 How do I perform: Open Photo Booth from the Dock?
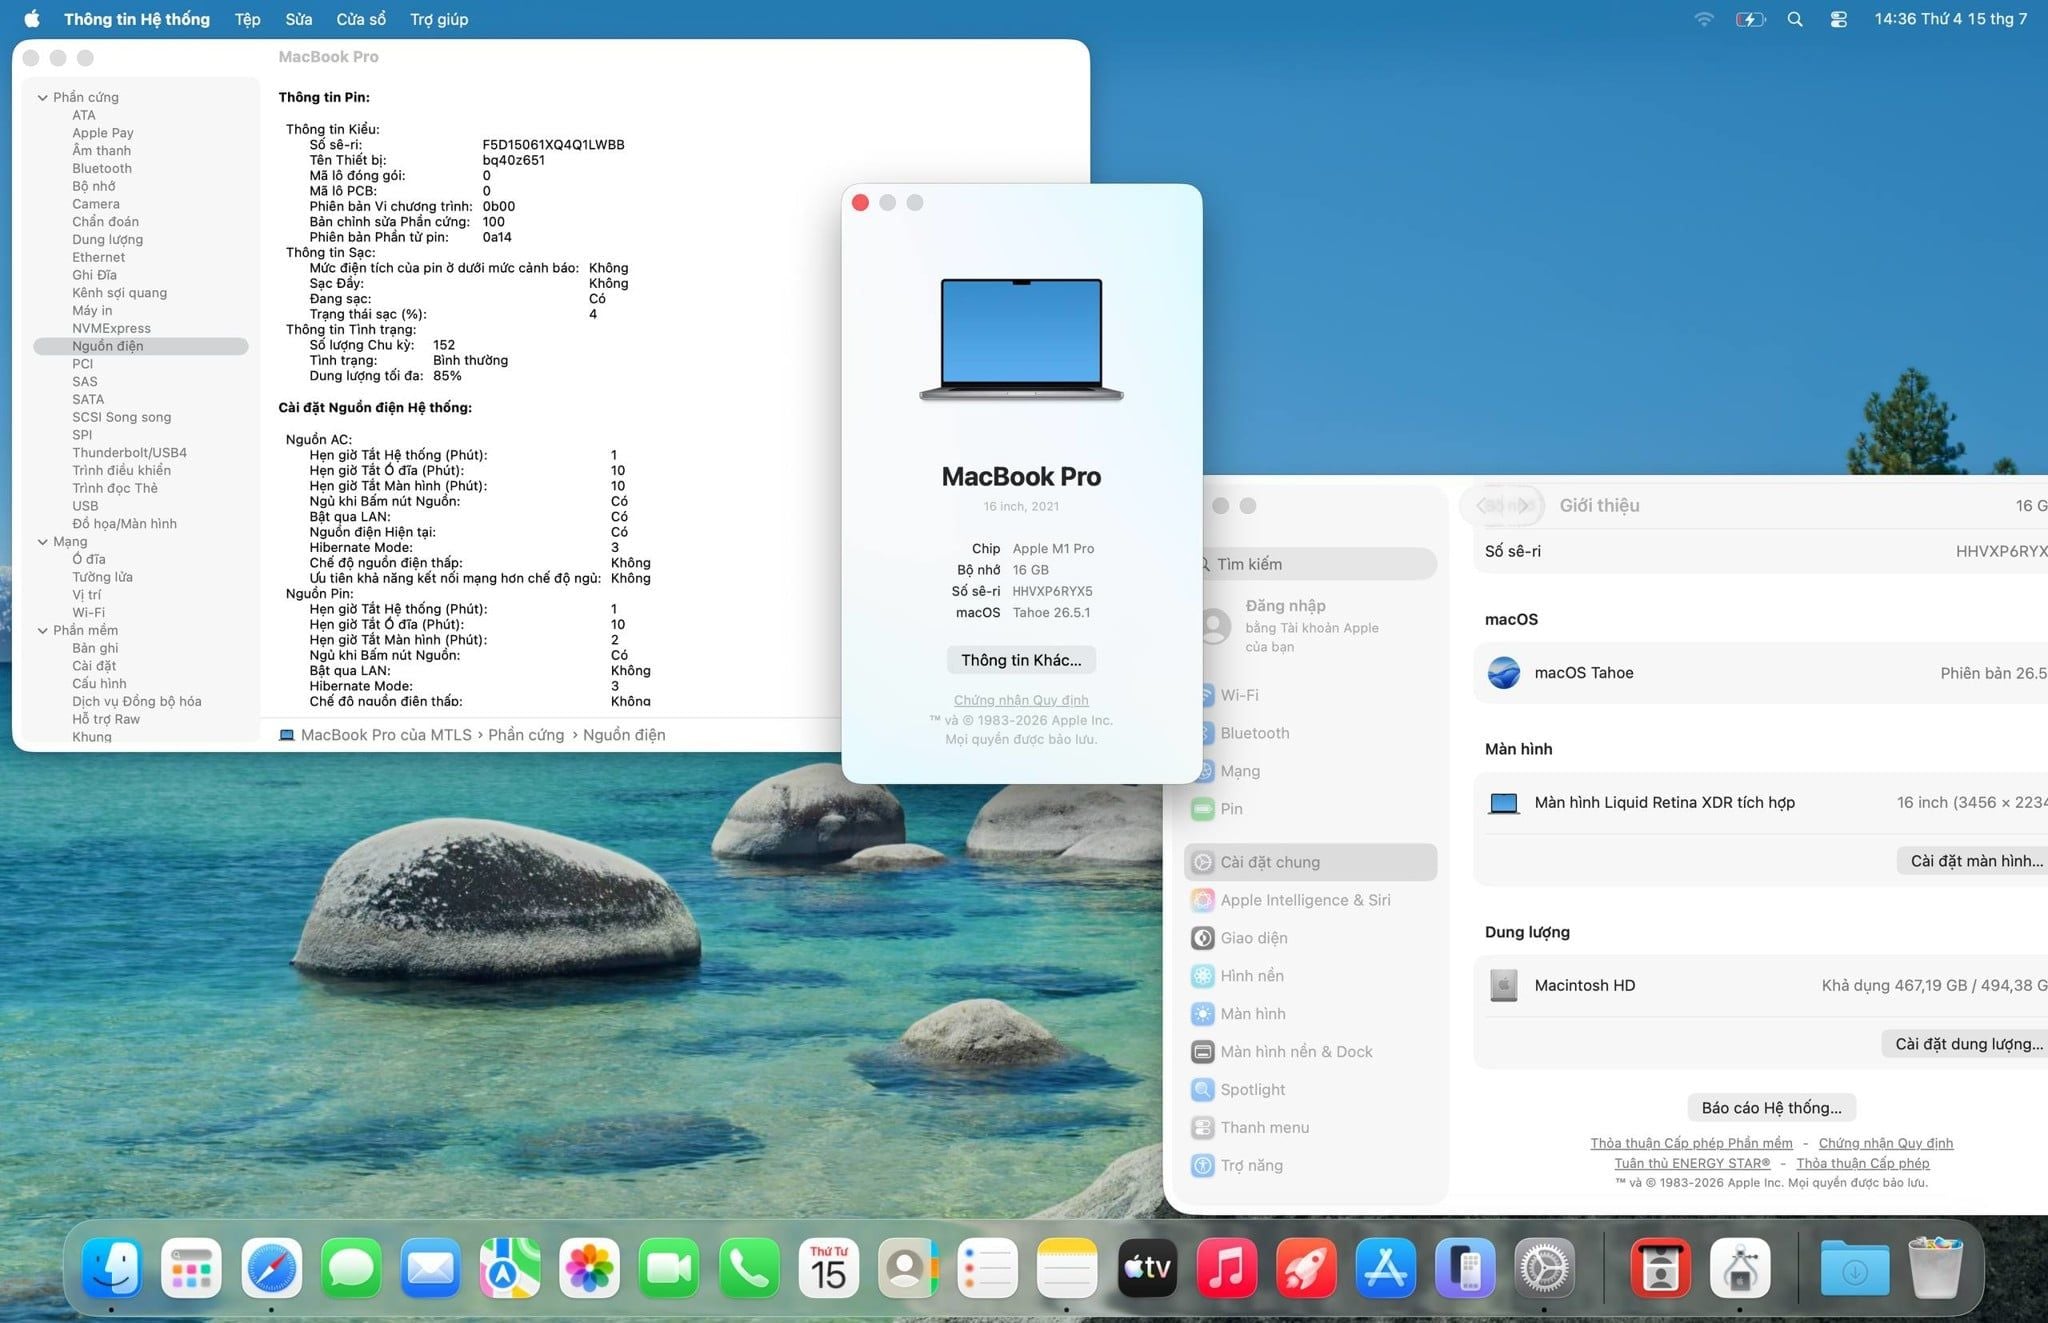(x=1661, y=1268)
